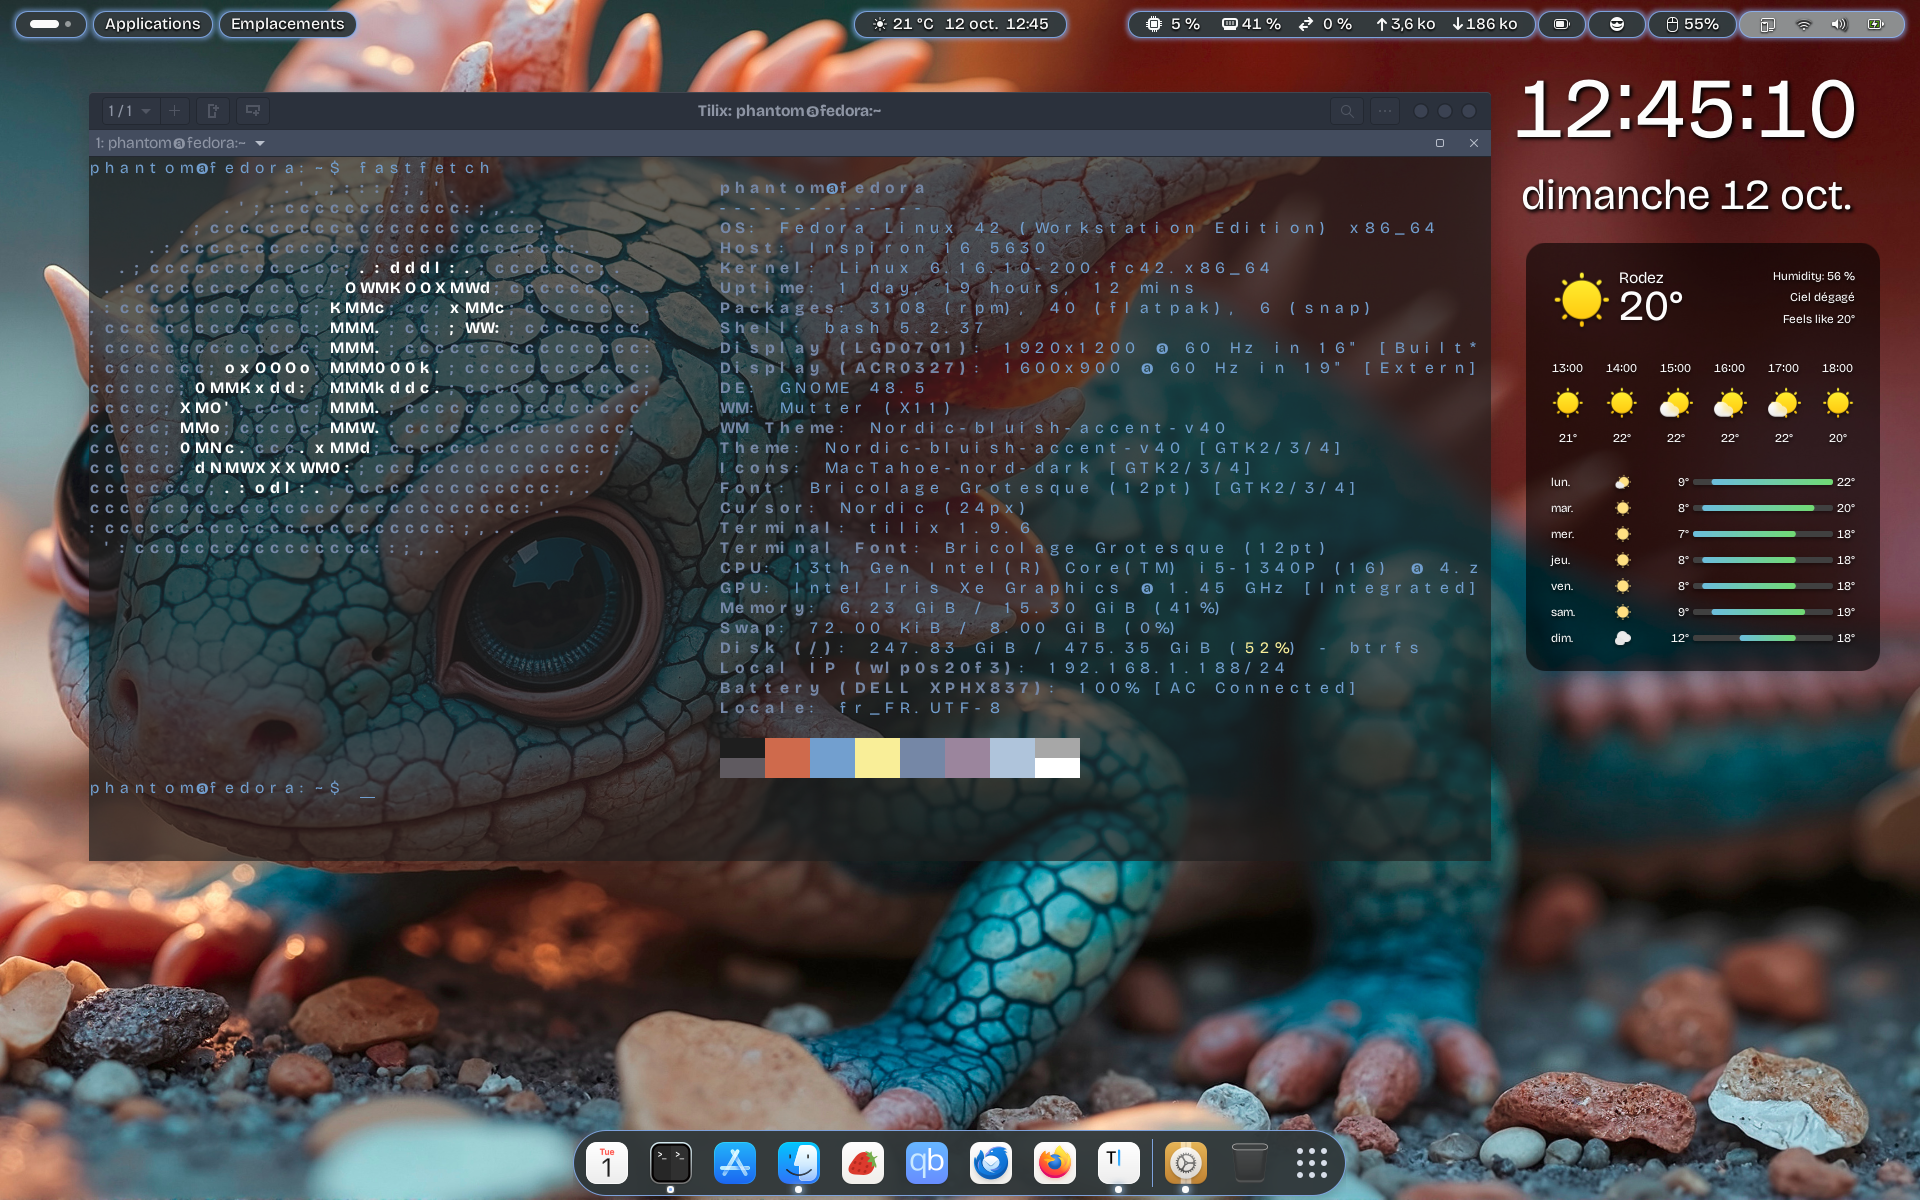Open Firefox from the dock
The image size is (1920, 1200).
pos(1054,1163)
